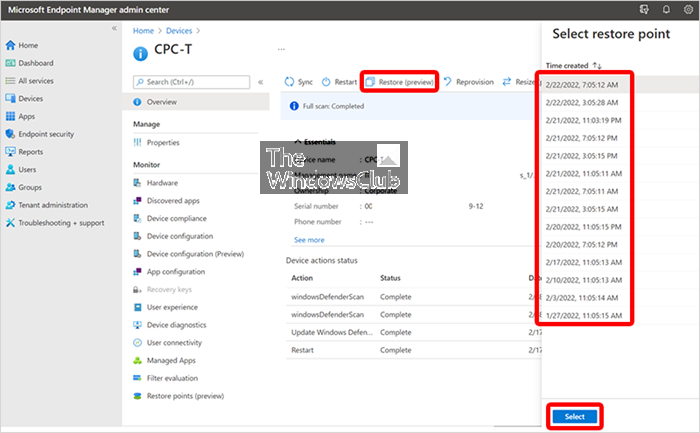The height and width of the screenshot is (433, 700).
Task: Click the Apps grid icon
Action: click(x=10, y=117)
